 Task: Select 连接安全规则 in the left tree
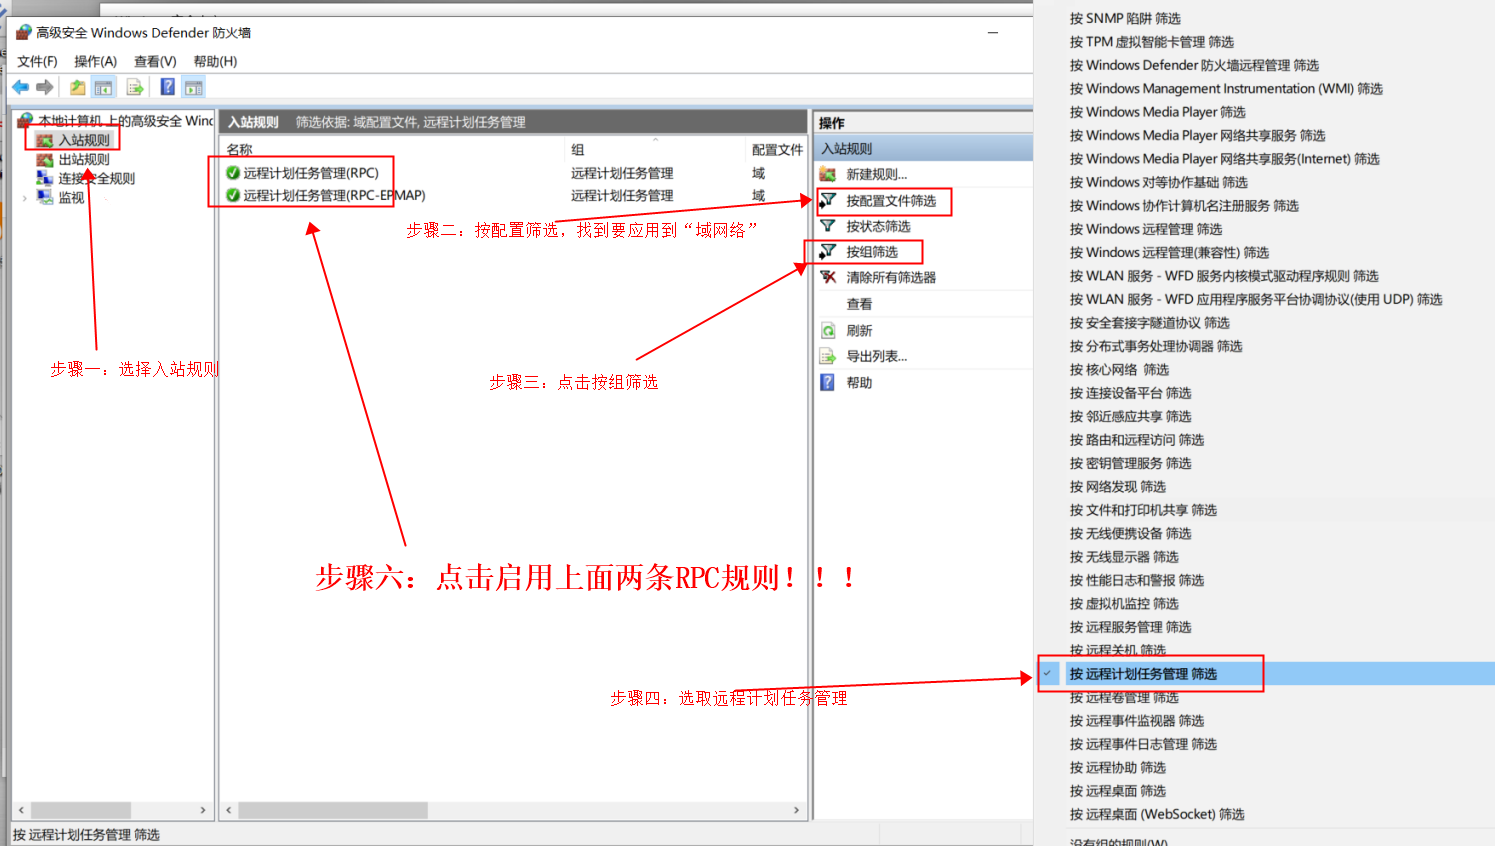[x=96, y=178]
